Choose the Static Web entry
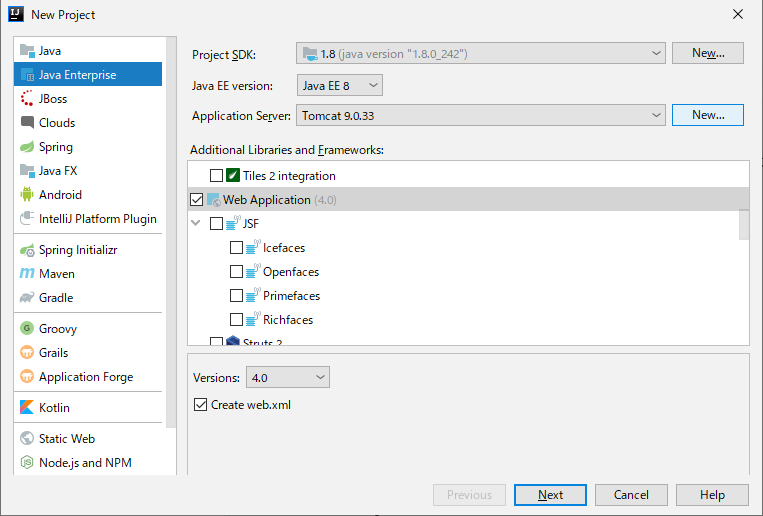The image size is (763, 516). coord(88,439)
